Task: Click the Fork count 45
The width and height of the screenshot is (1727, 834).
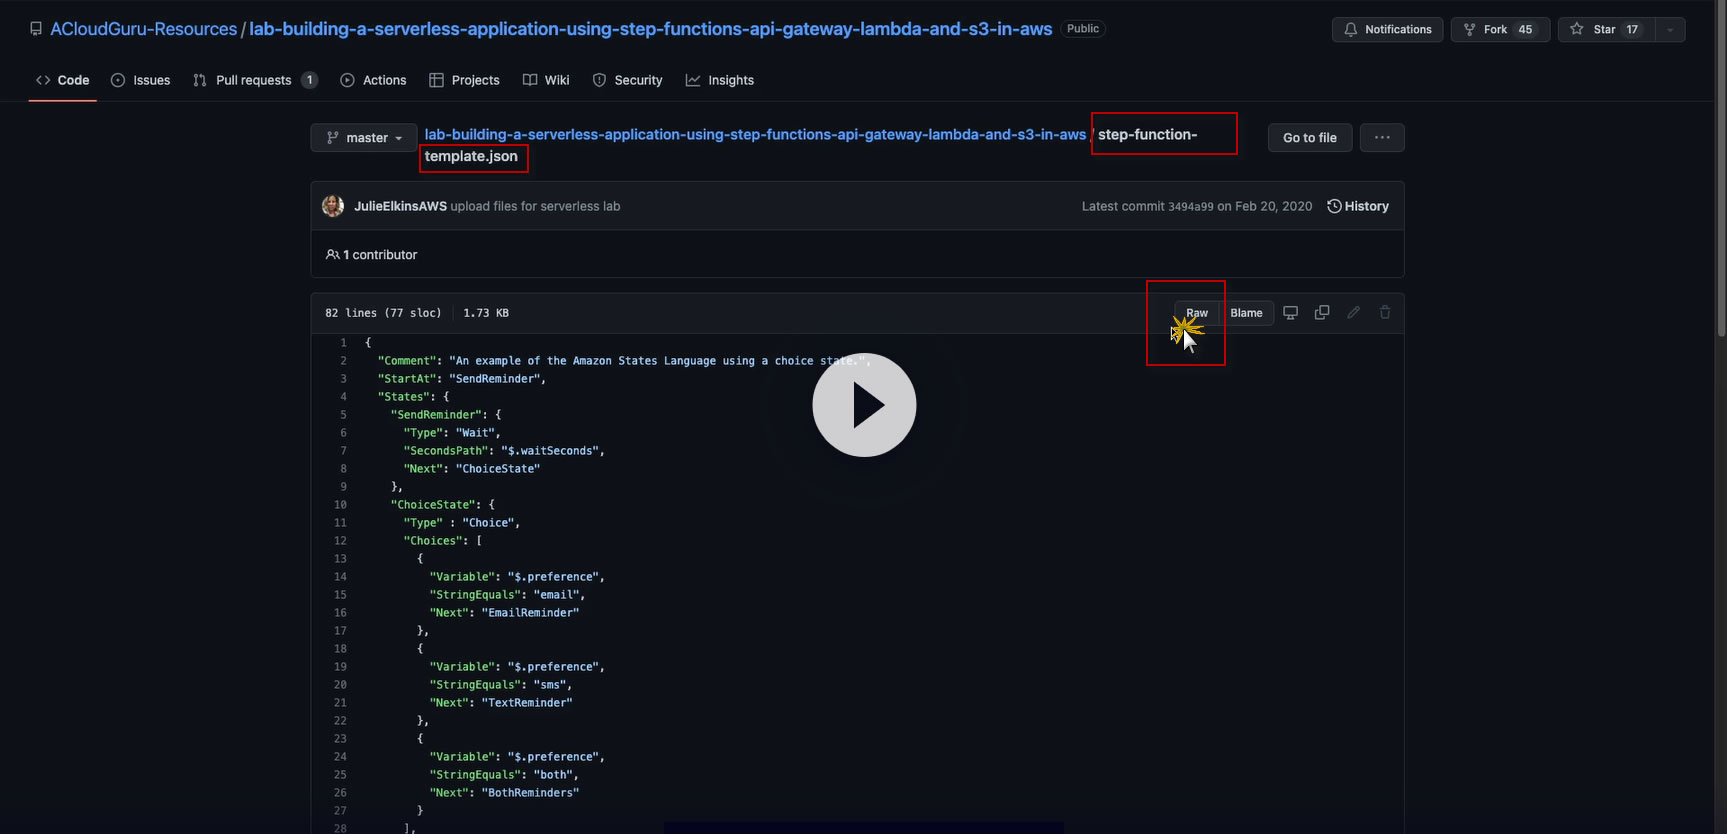Action: tap(1525, 29)
